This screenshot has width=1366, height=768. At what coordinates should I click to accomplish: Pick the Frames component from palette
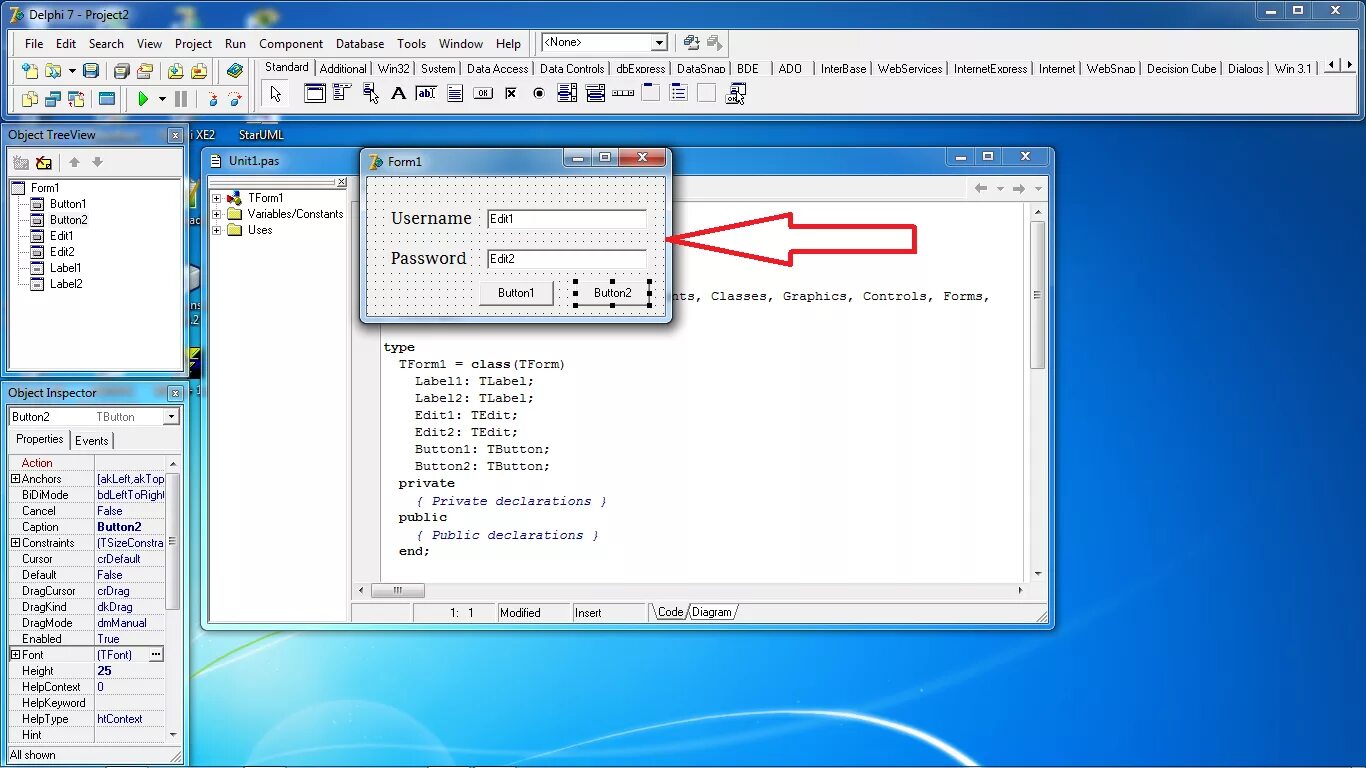315,93
